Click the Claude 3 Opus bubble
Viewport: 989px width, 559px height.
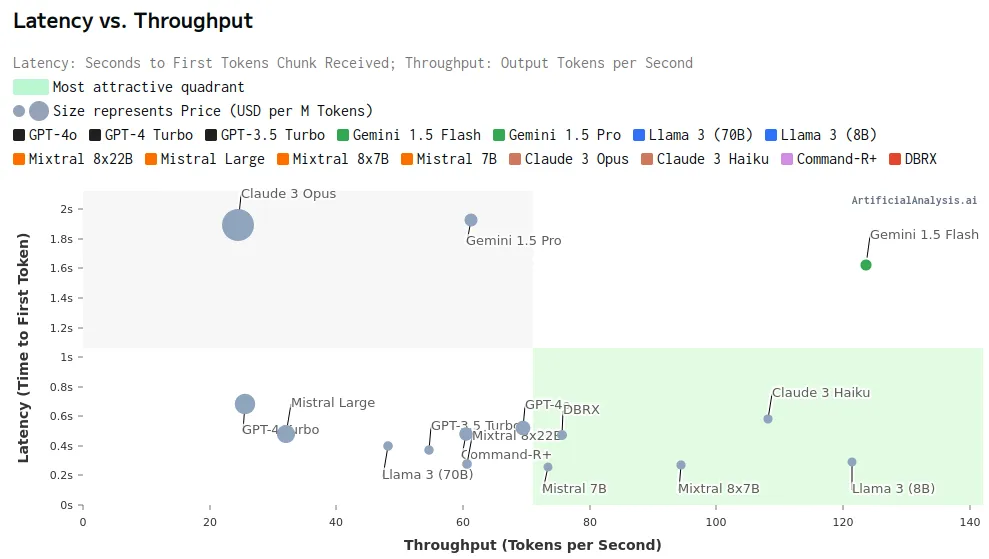237,225
